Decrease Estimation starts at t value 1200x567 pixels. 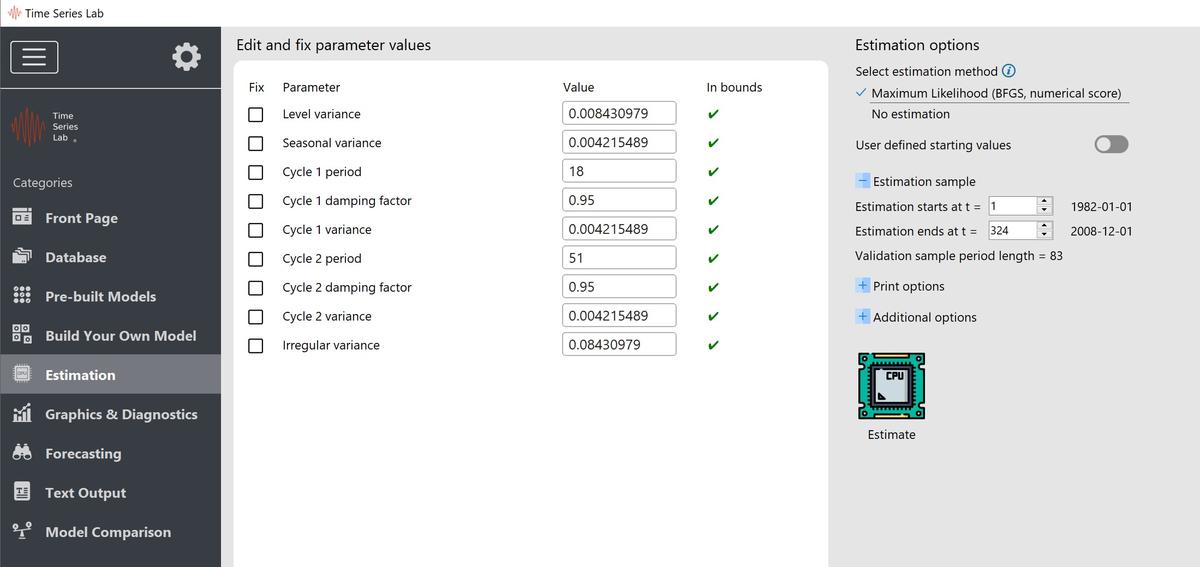1045,211
